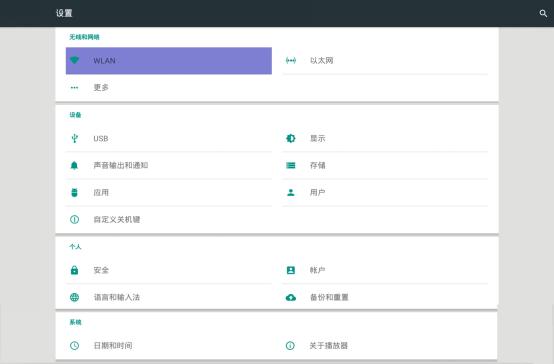Image resolution: width=554 pixels, height=364 pixels.
Task: Open WLAN settings entry
Action: 169,61
